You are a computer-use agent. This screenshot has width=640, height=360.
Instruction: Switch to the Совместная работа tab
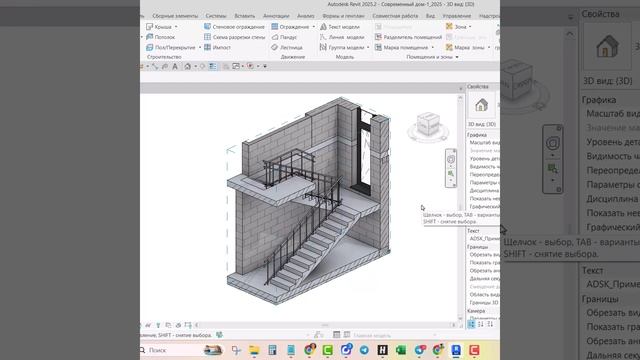pos(395,16)
